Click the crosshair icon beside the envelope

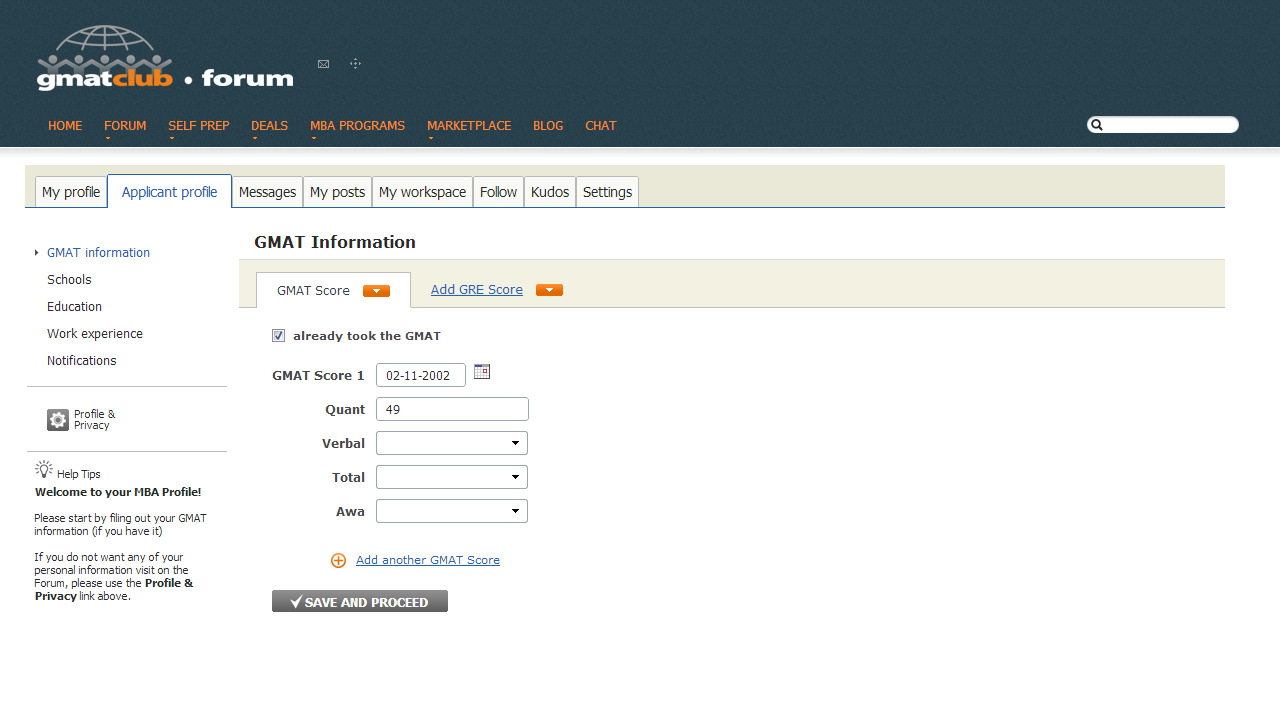355,64
